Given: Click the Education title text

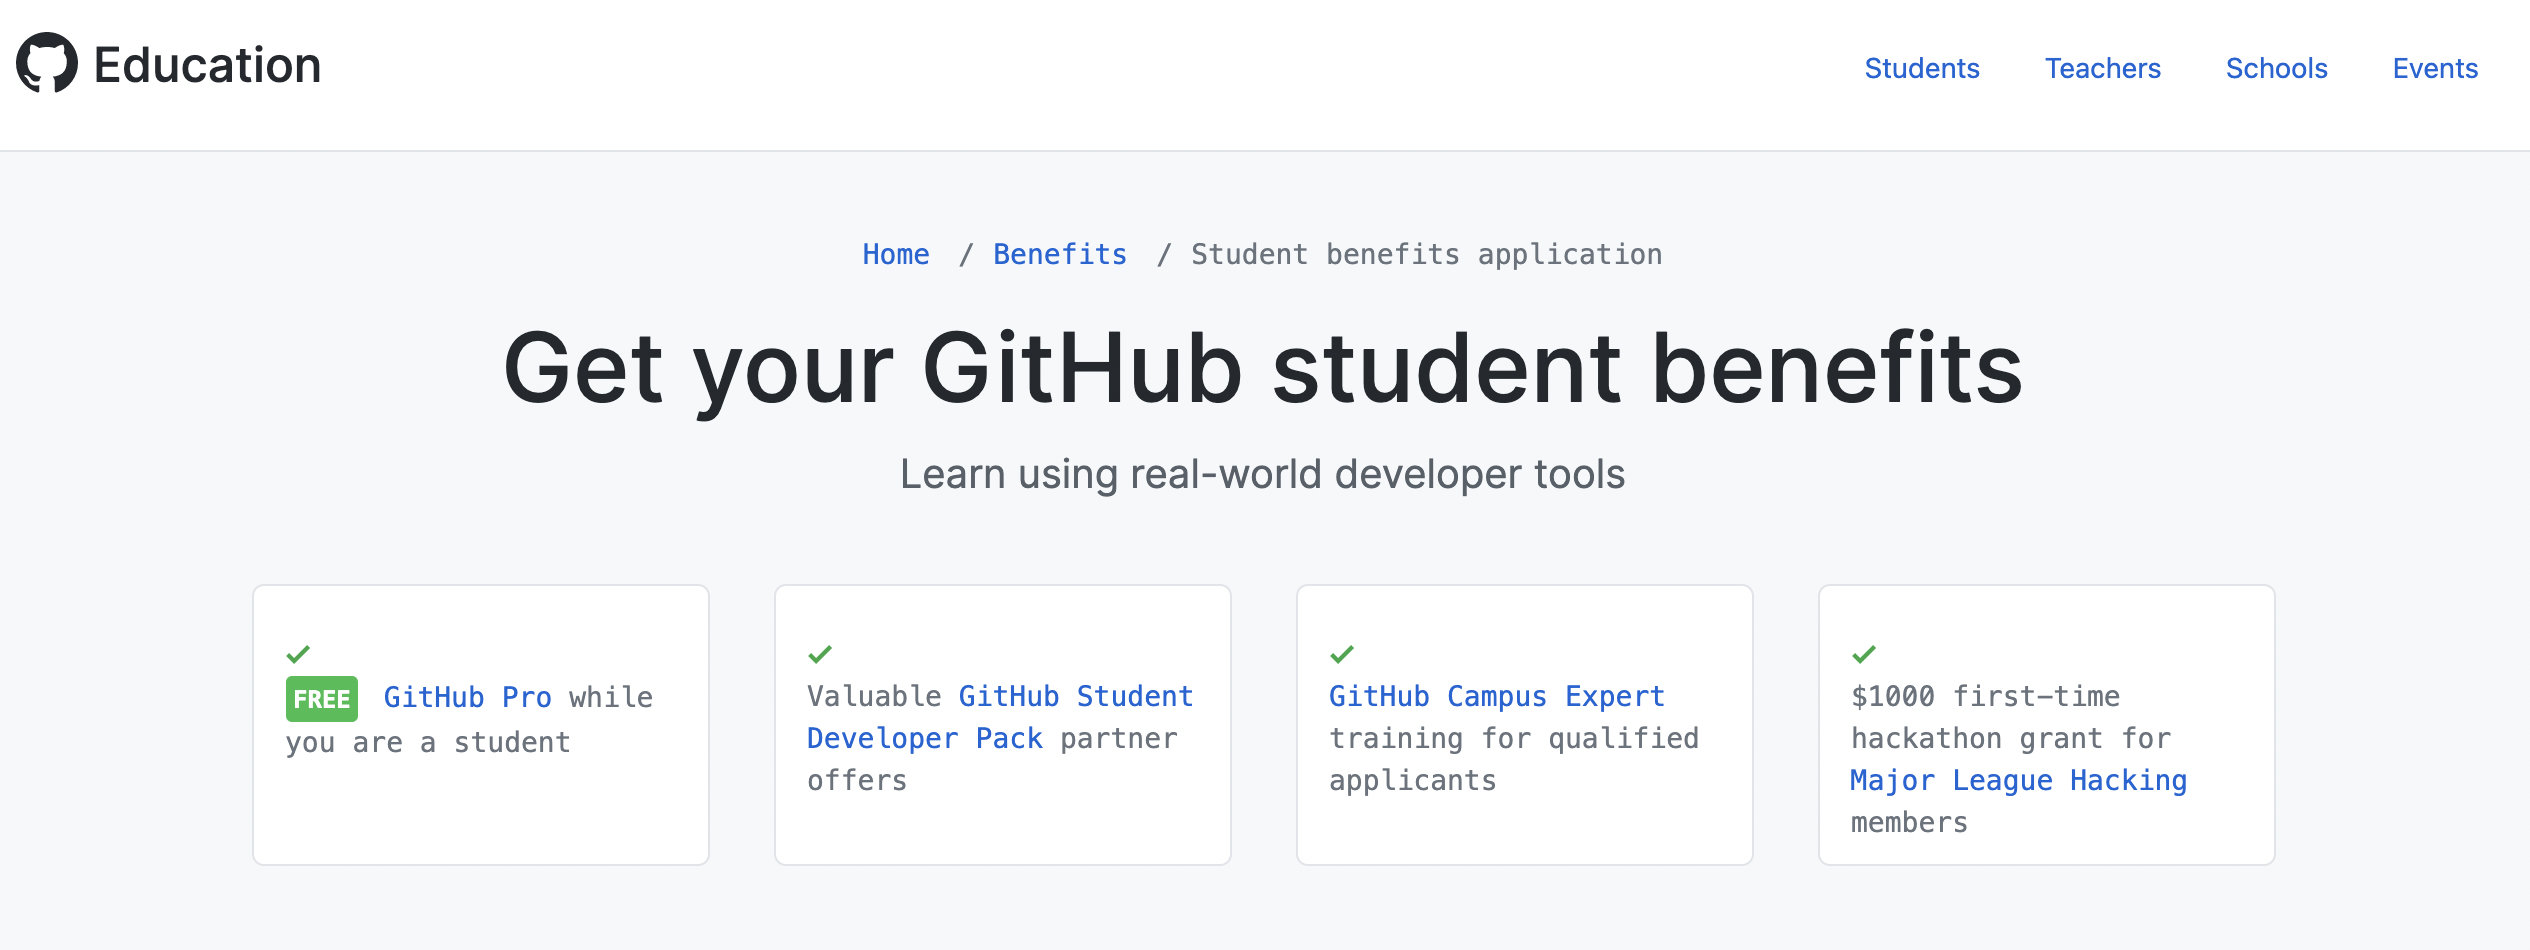Looking at the screenshot, I should coord(207,66).
